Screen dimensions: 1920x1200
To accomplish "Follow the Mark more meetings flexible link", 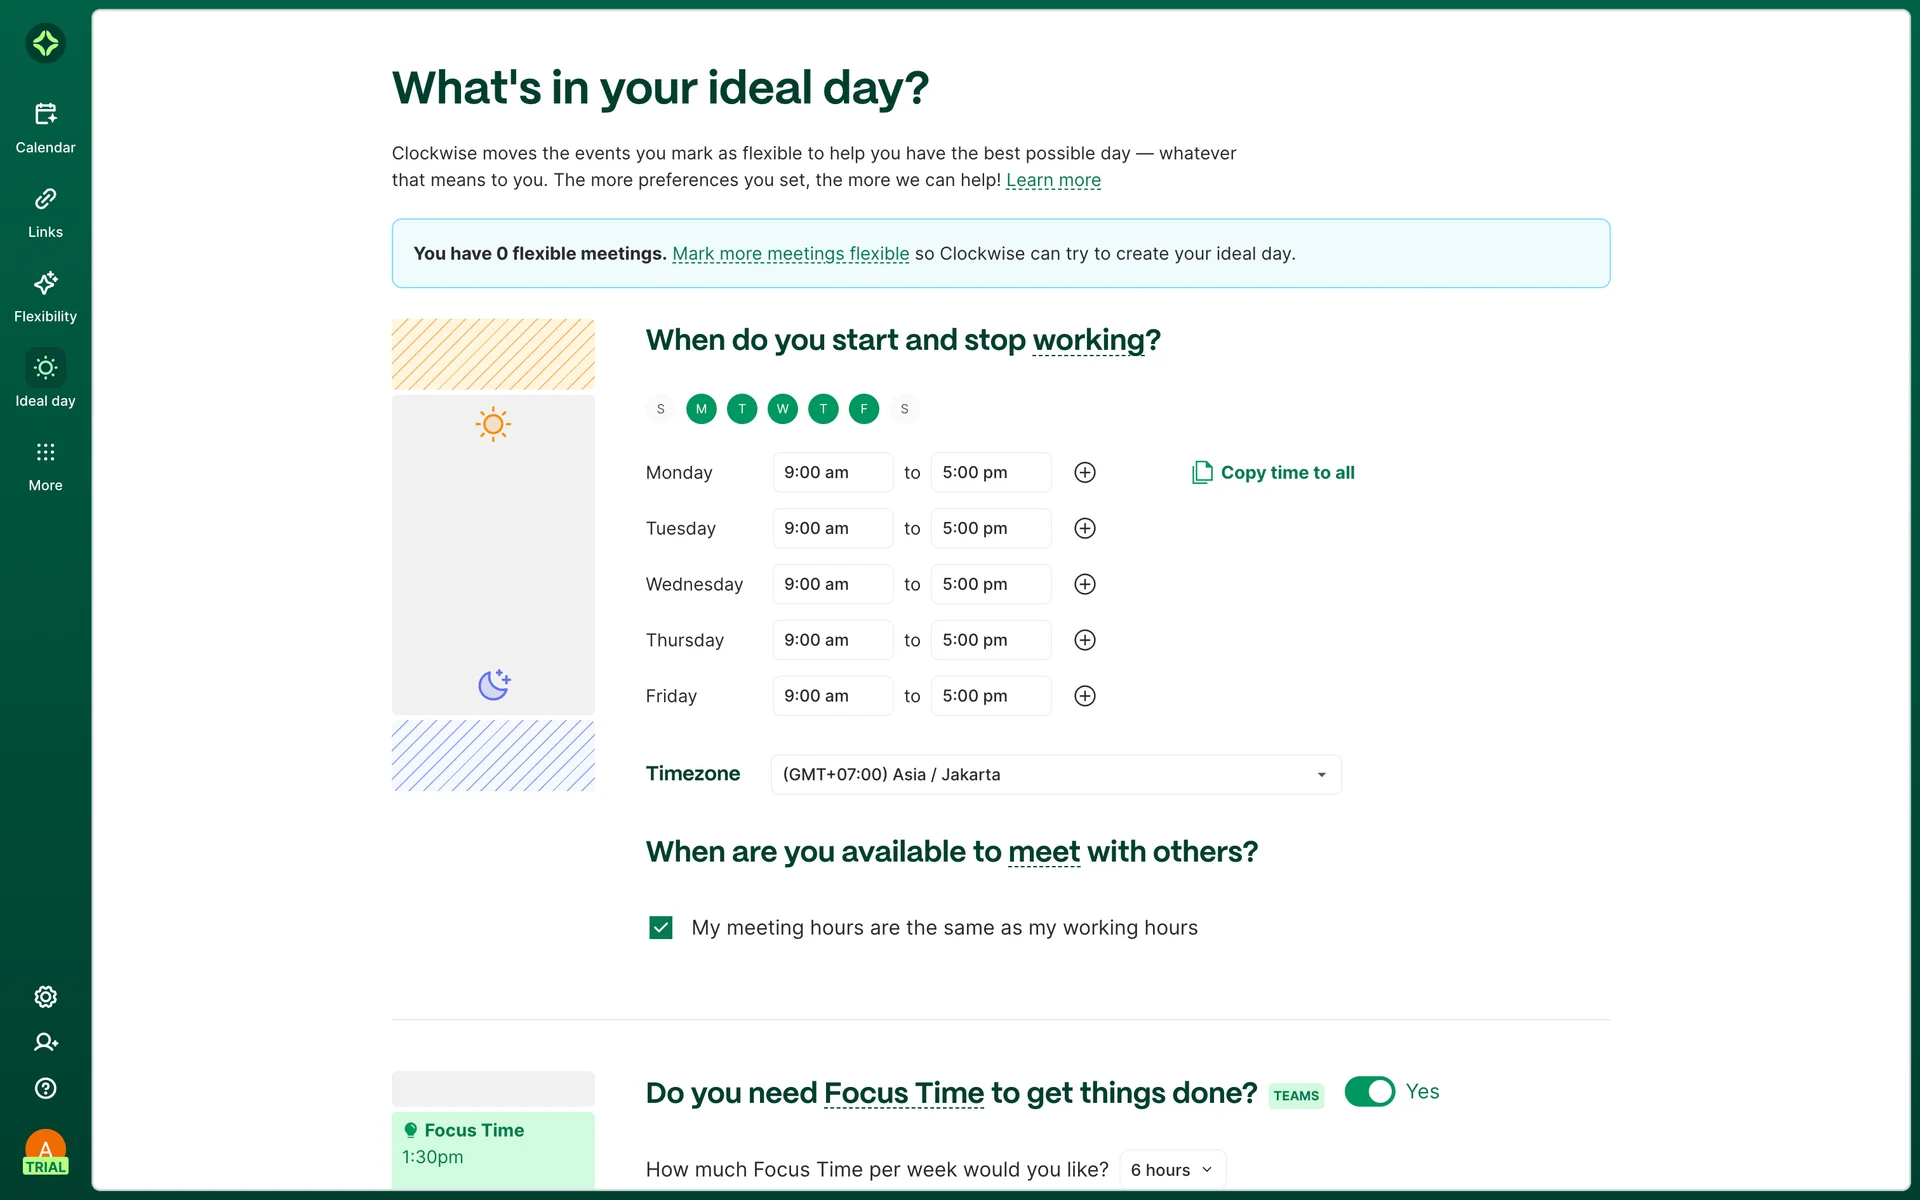I will [x=790, y=254].
